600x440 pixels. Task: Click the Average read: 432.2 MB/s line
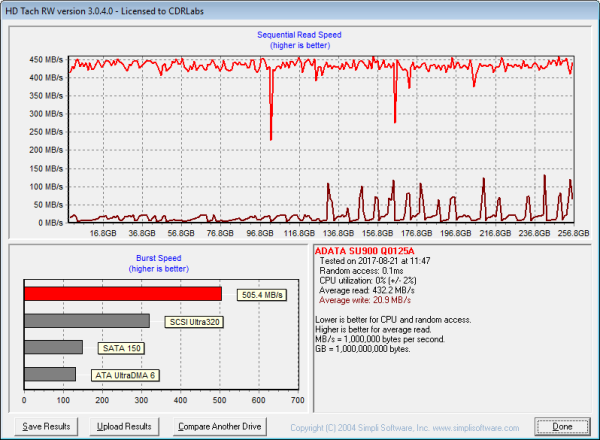click(x=367, y=290)
